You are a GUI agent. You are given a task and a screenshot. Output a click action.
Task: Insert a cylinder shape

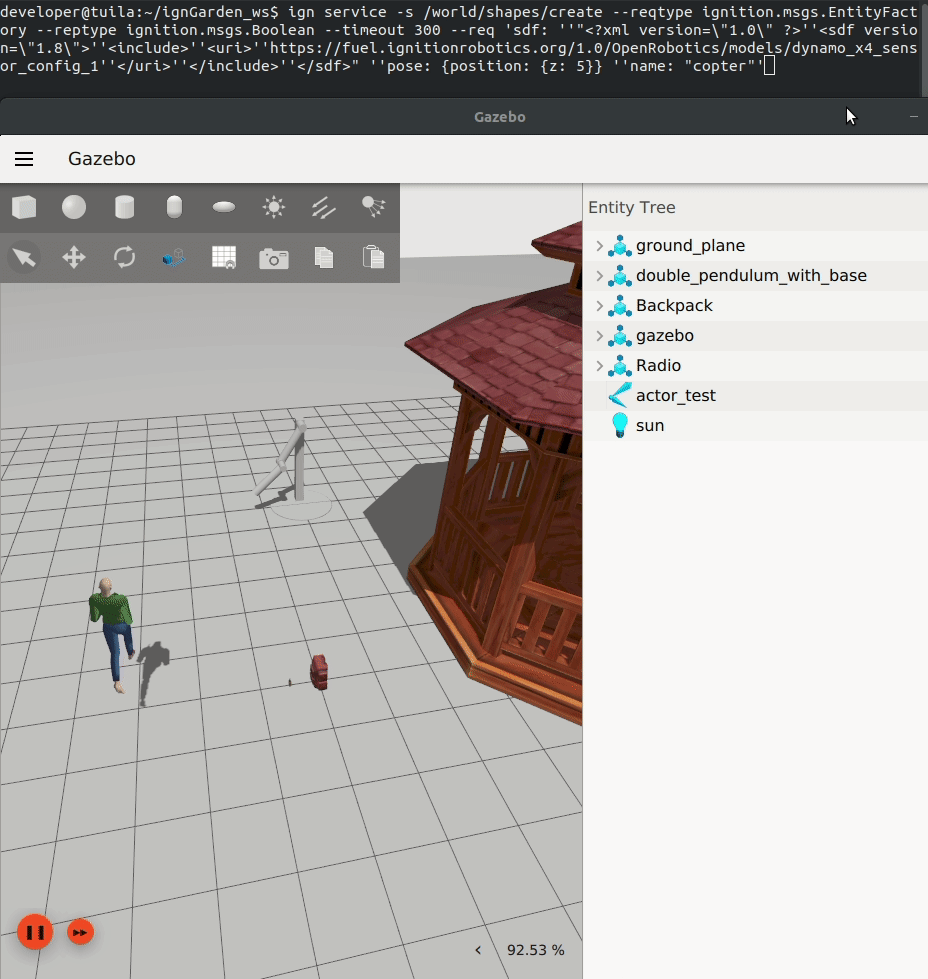[124, 207]
